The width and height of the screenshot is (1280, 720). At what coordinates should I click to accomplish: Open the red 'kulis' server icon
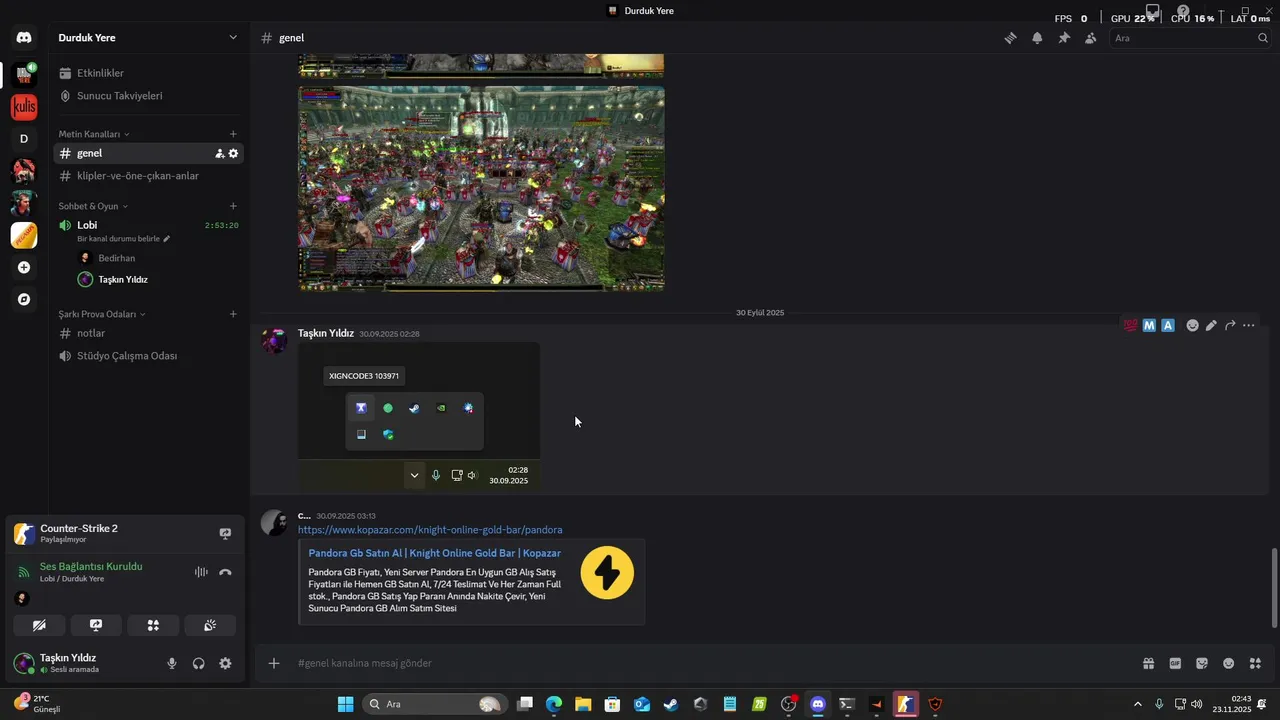(24, 107)
